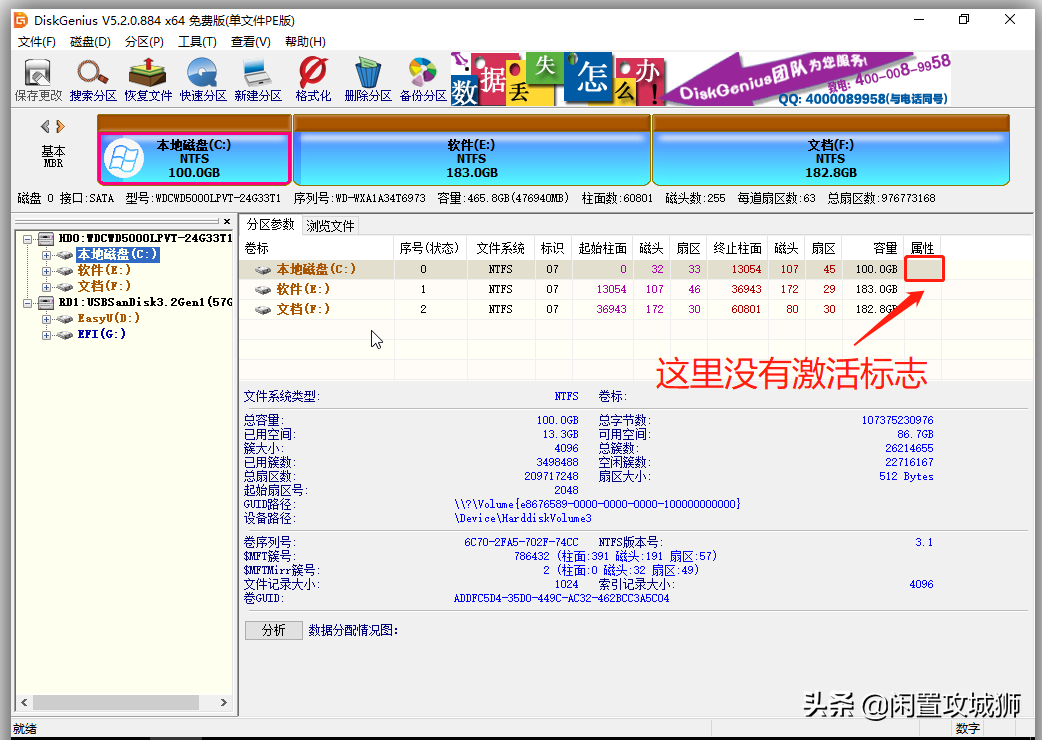
Task: Click the 起始柱面 column header
Action: click(603, 248)
